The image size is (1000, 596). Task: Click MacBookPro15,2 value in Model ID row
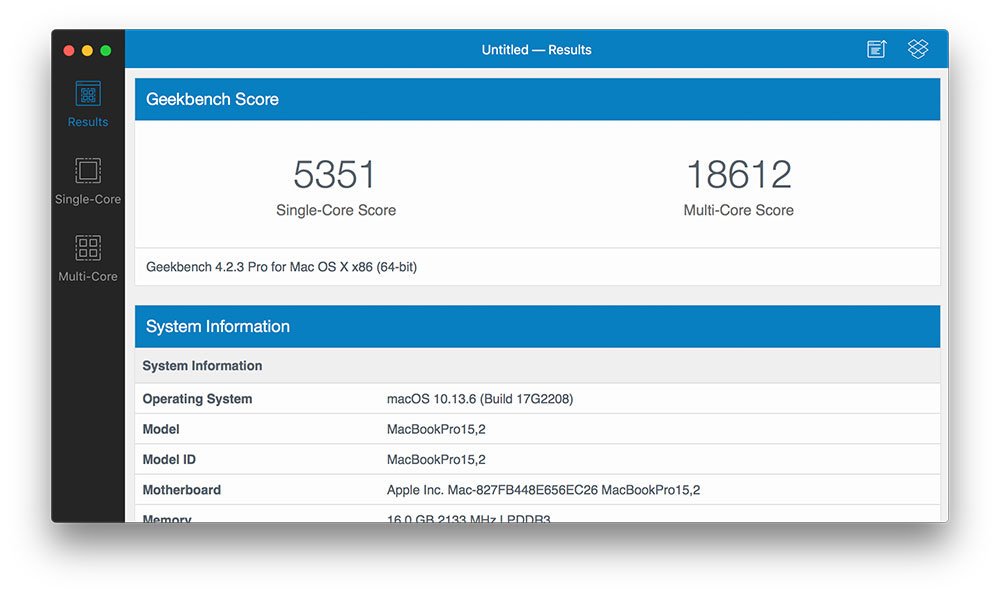[436, 460]
